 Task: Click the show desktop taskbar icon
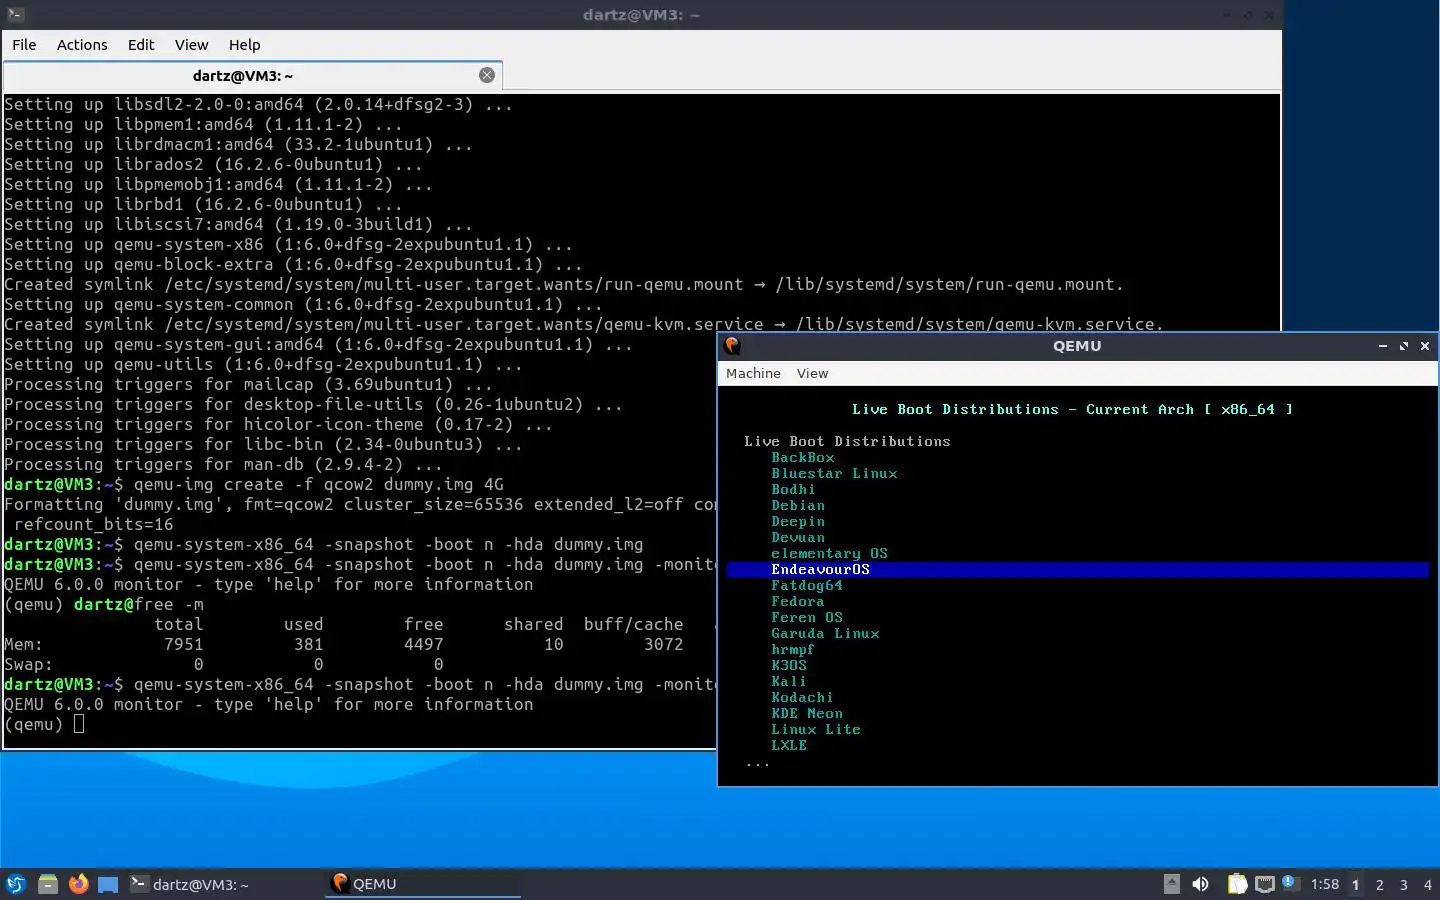point(108,884)
